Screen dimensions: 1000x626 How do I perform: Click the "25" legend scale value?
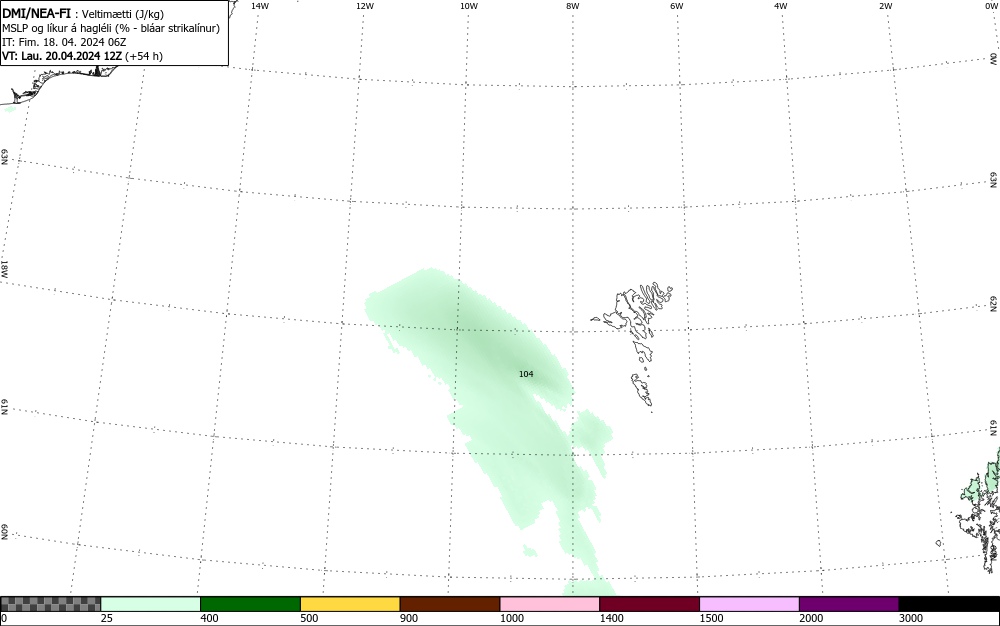(x=106, y=618)
